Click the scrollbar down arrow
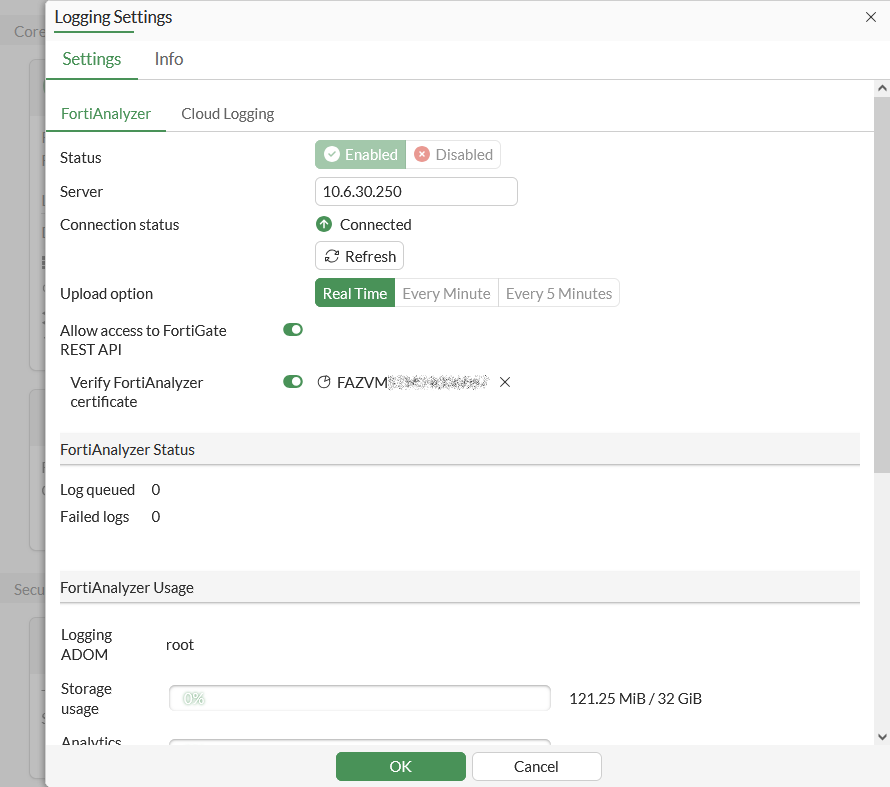This screenshot has height=787, width=890. pos(881,737)
